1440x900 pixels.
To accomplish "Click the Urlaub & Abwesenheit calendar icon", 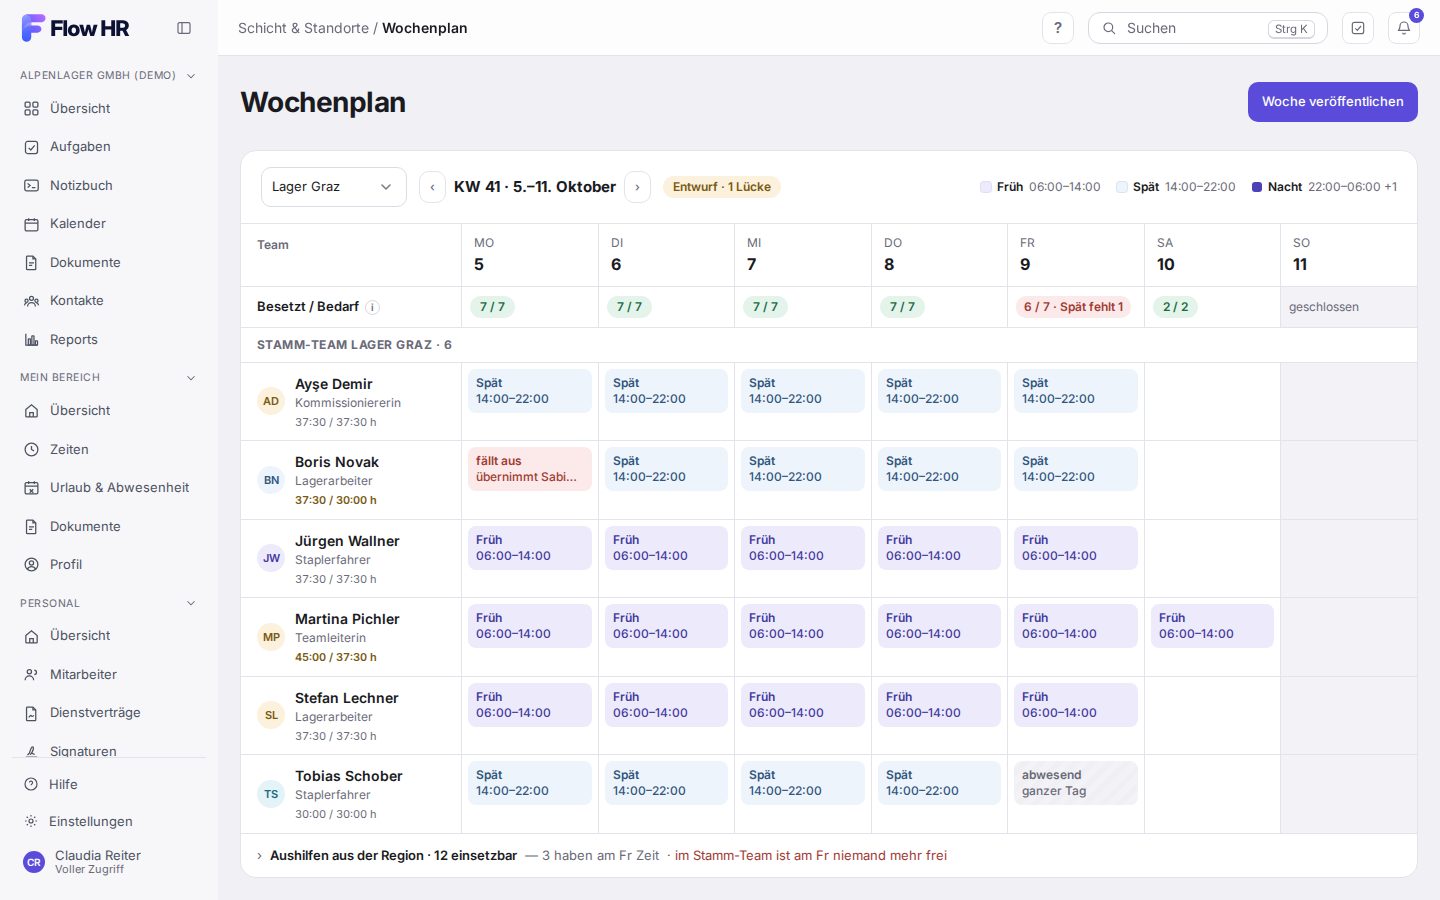I will click(x=32, y=488).
